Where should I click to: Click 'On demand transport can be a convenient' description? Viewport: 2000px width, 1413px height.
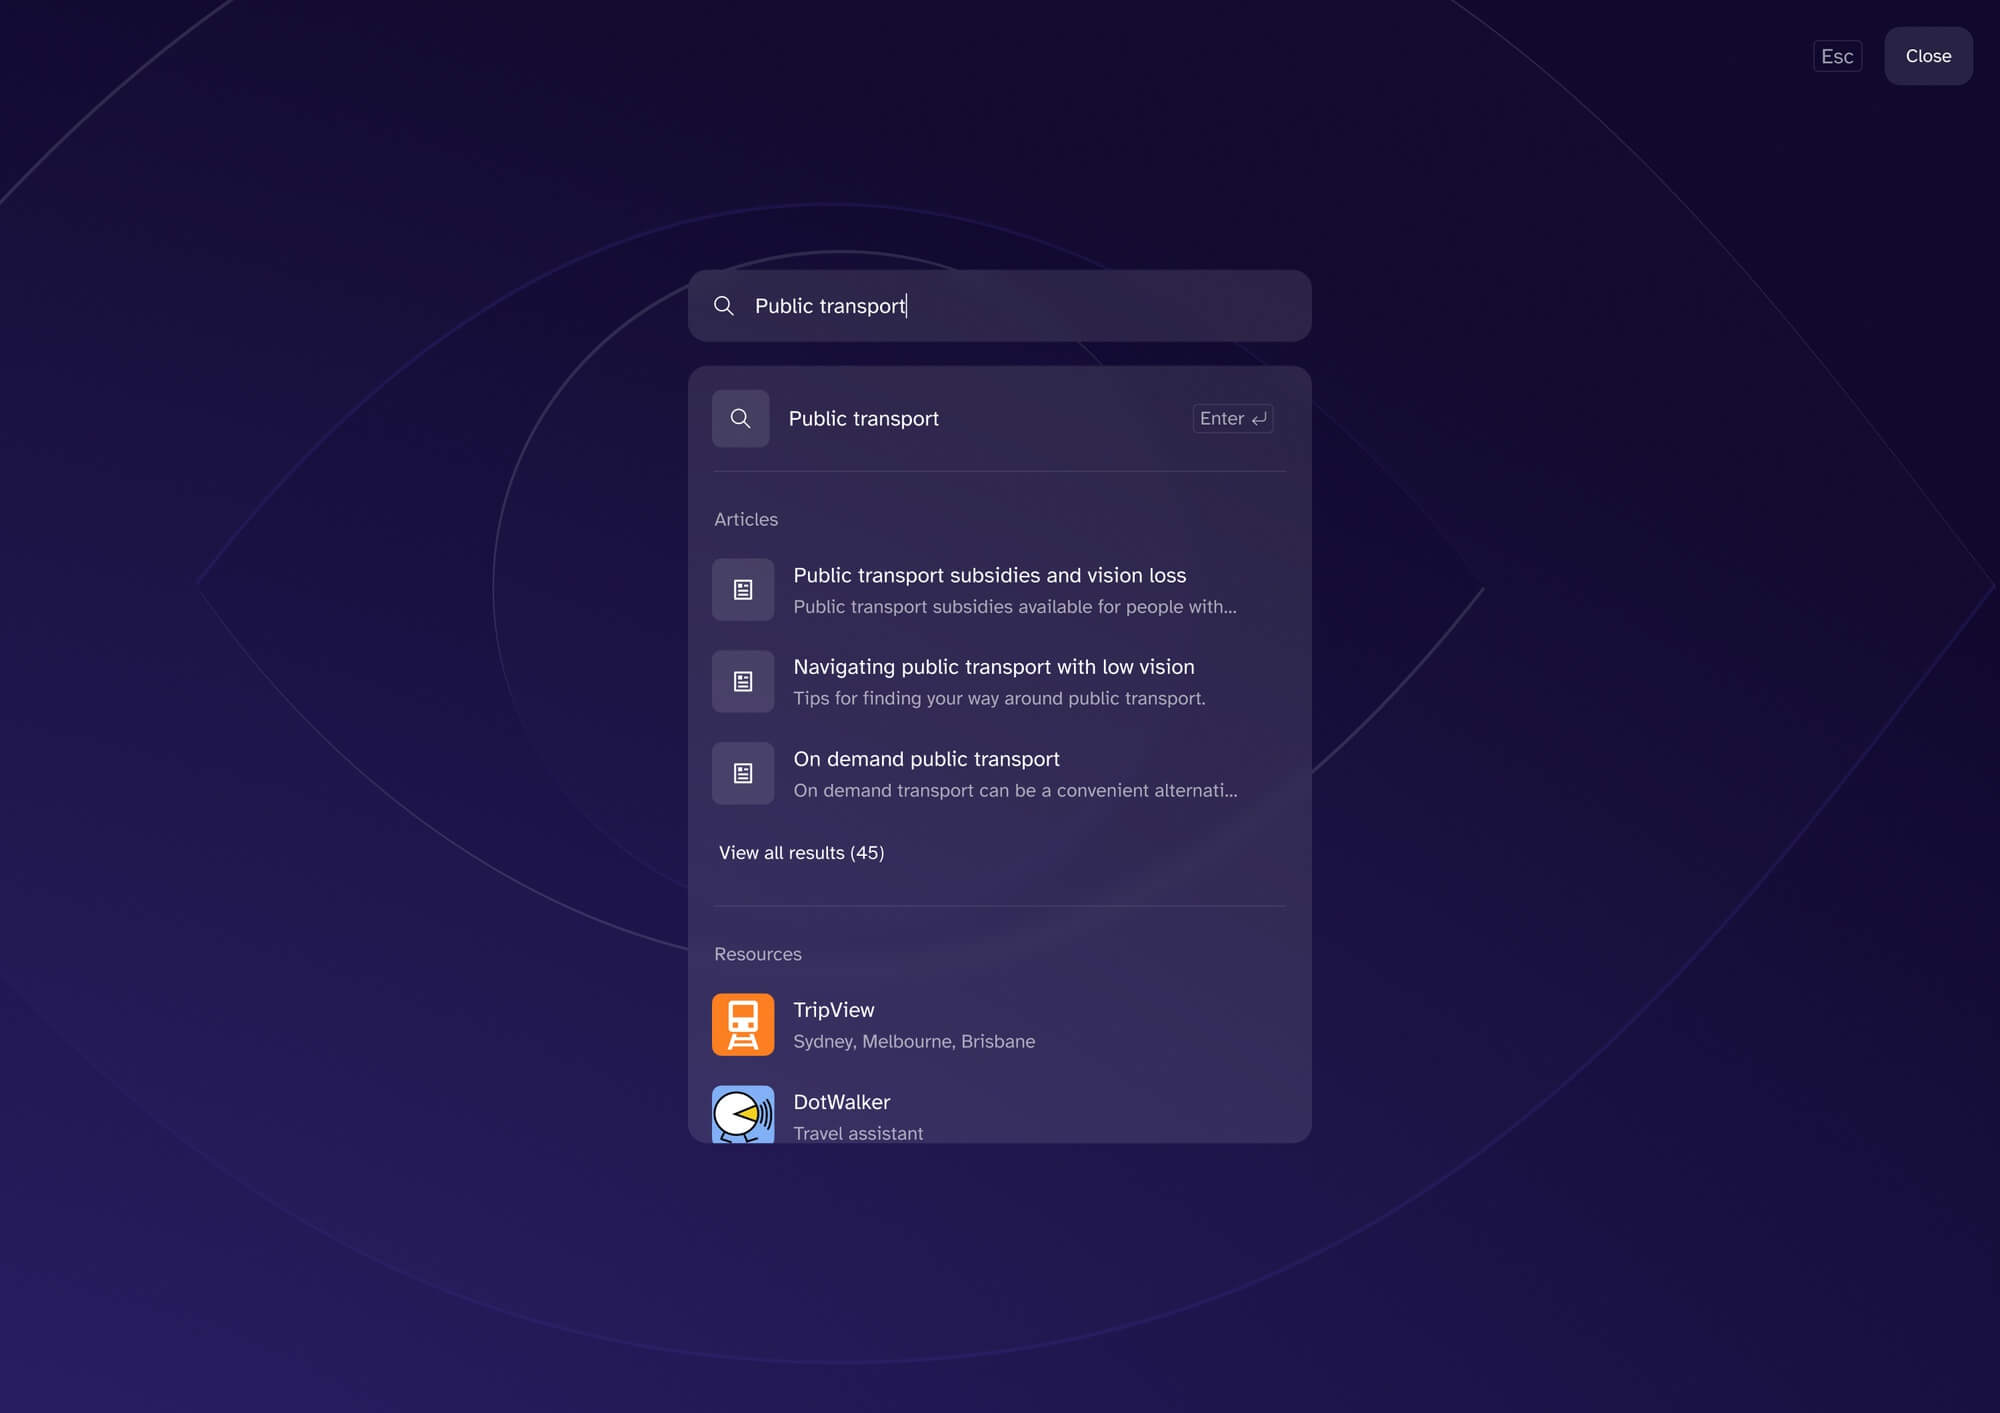click(1016, 790)
